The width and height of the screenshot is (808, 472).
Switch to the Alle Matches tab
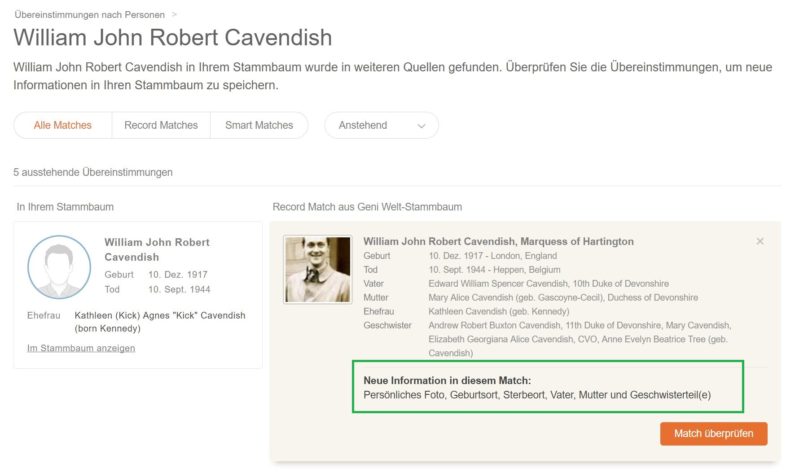(62, 125)
